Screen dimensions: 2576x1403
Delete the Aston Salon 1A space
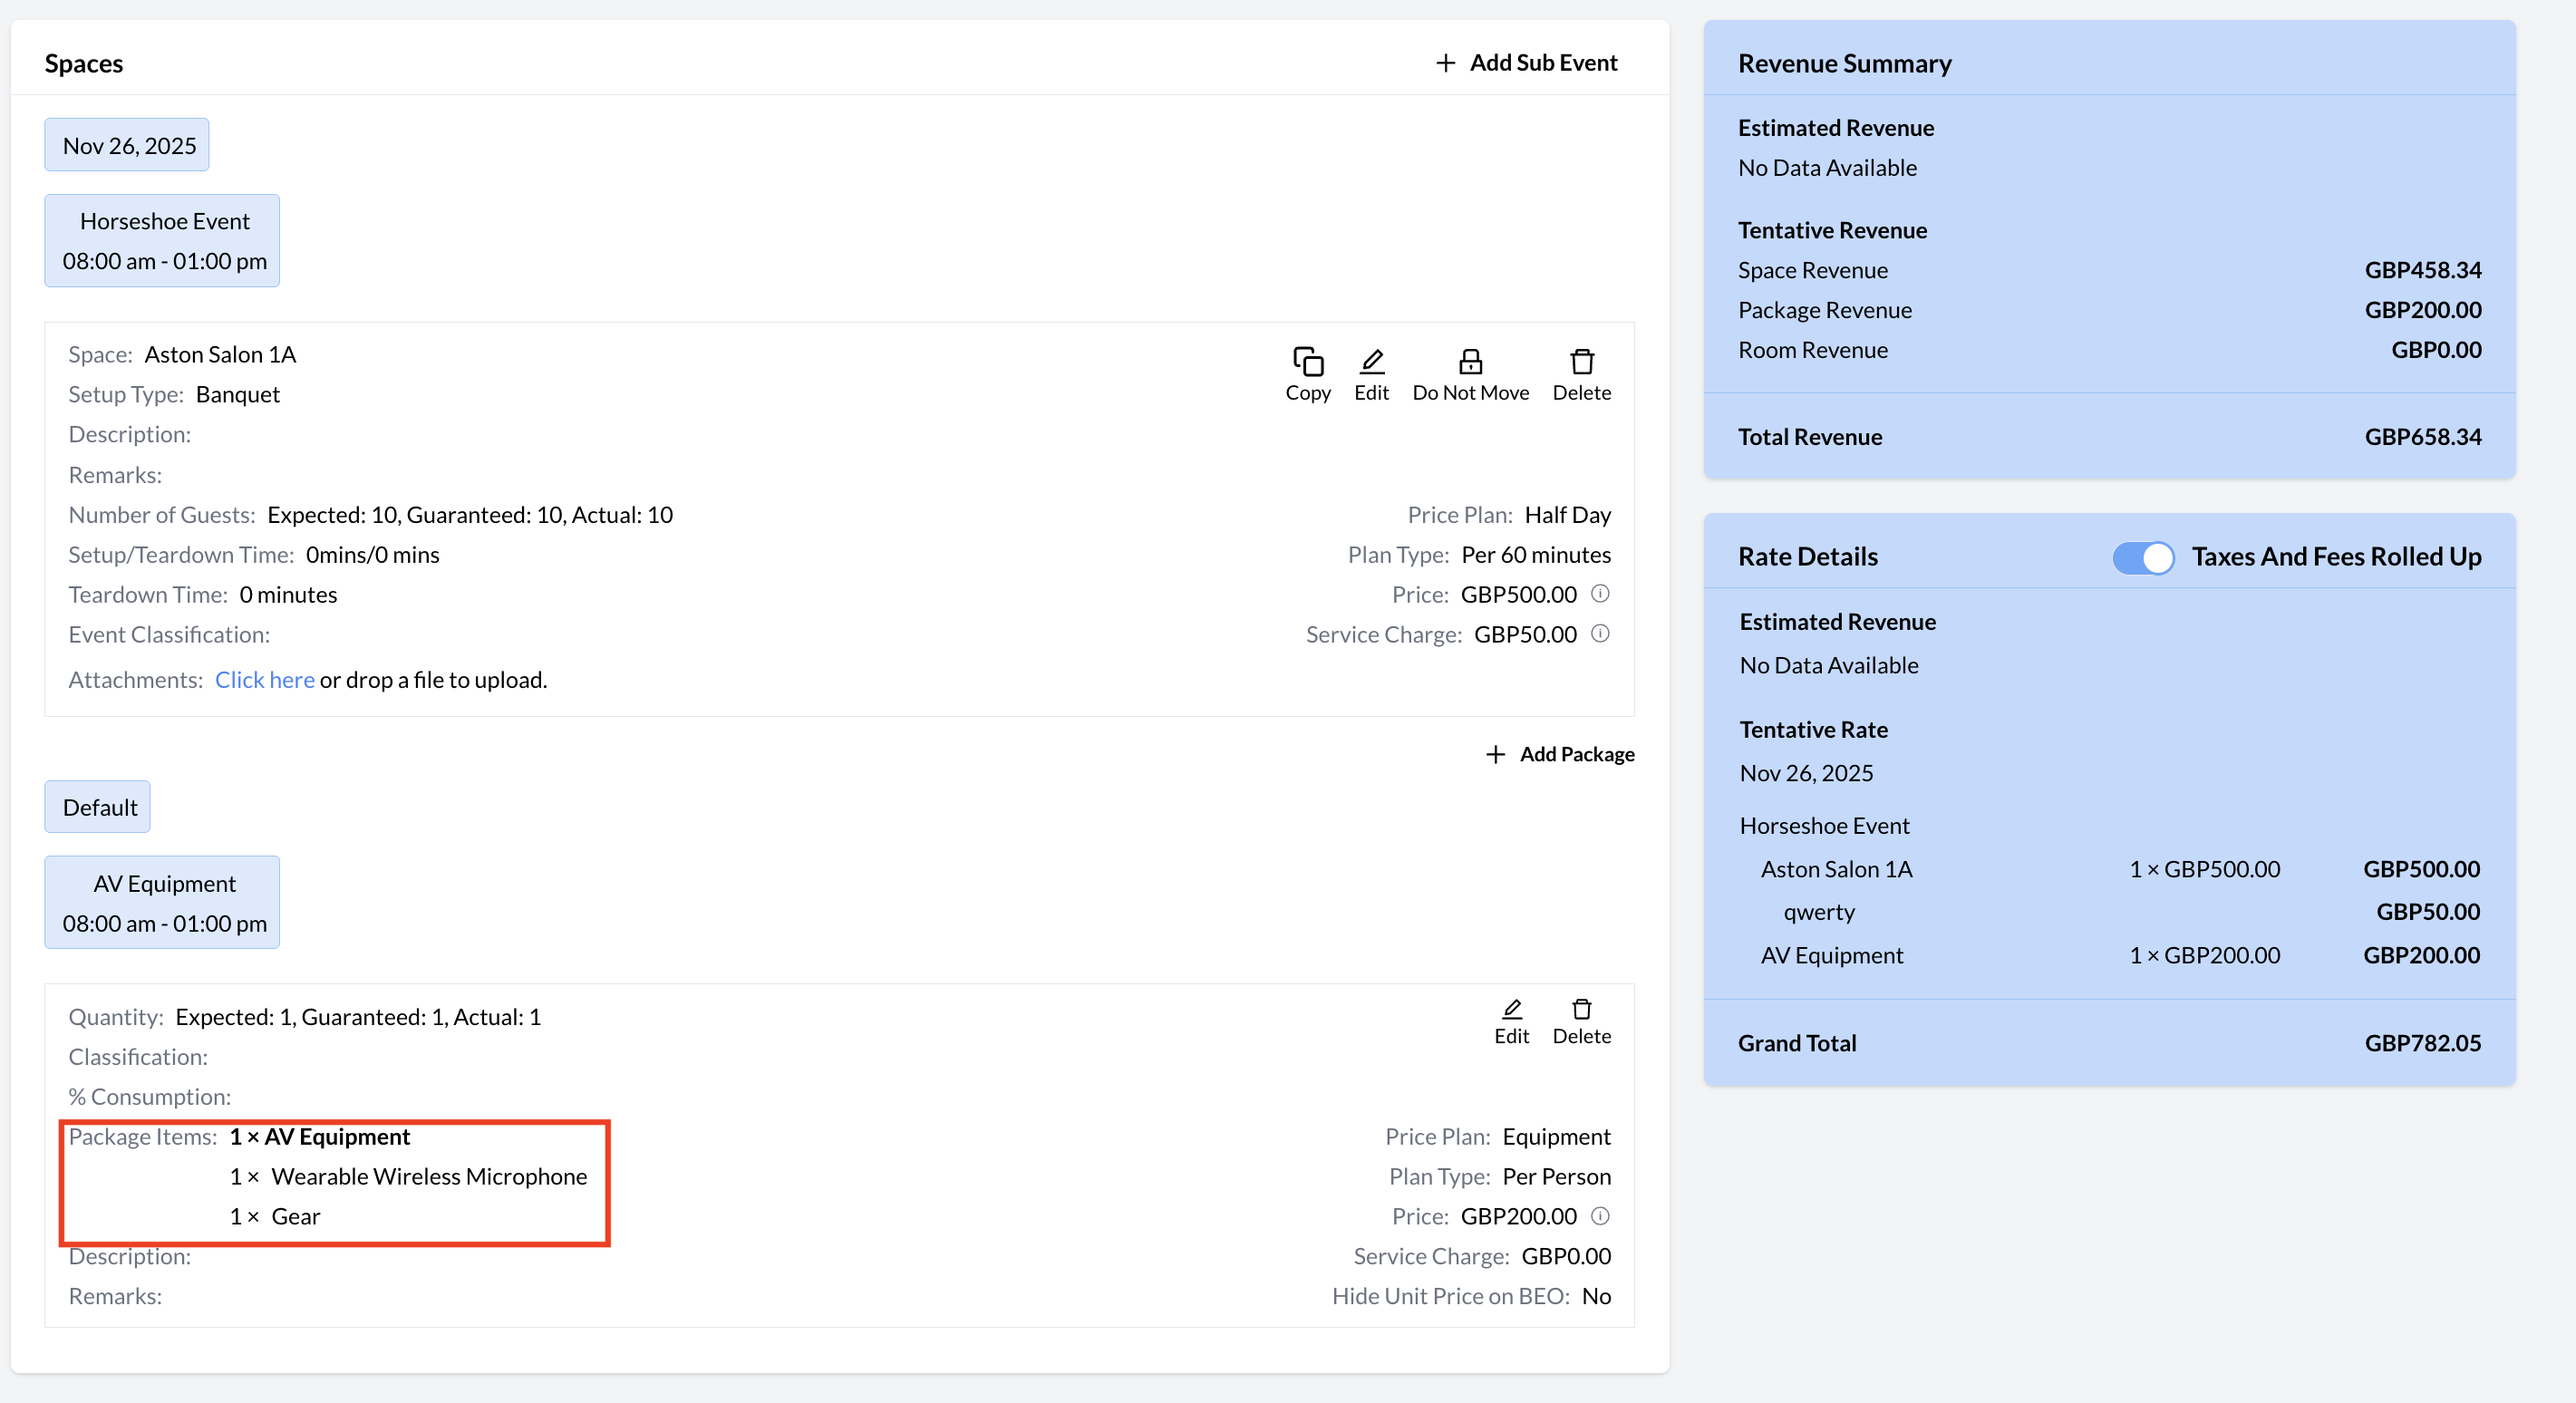coord(1581,362)
